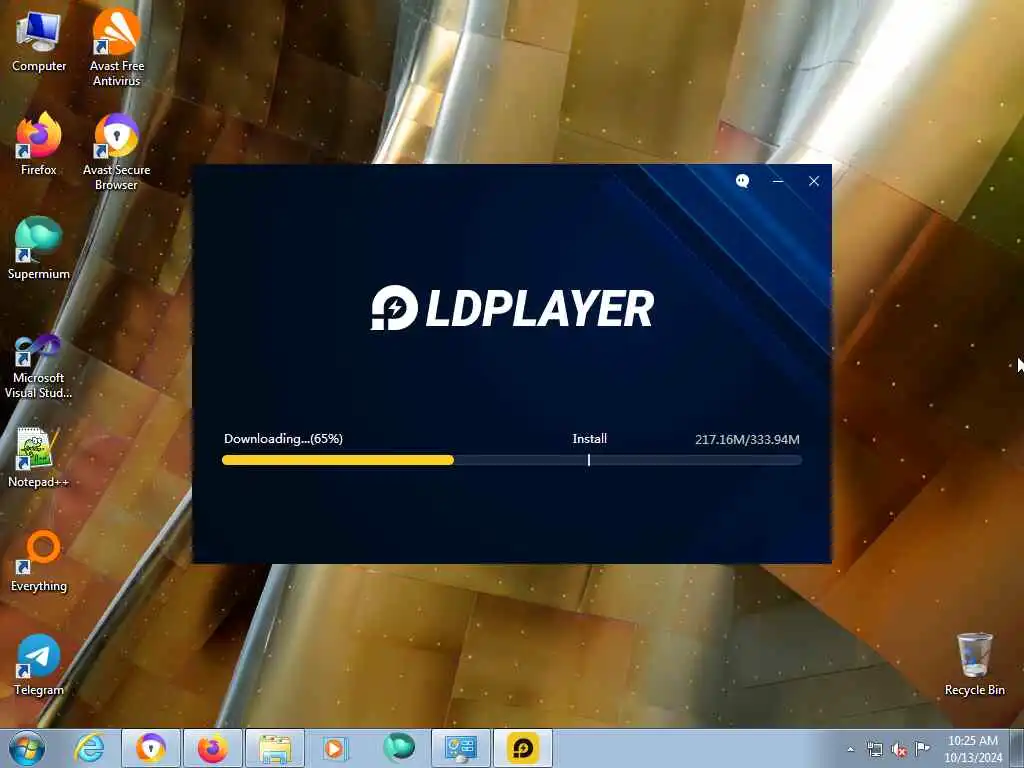
Task: Open the LDPlayer installer chat support icon
Action: point(742,181)
